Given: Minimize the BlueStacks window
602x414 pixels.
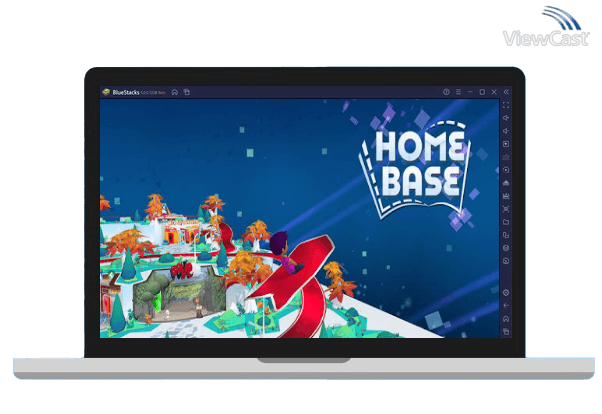Looking at the screenshot, I should 470,92.
